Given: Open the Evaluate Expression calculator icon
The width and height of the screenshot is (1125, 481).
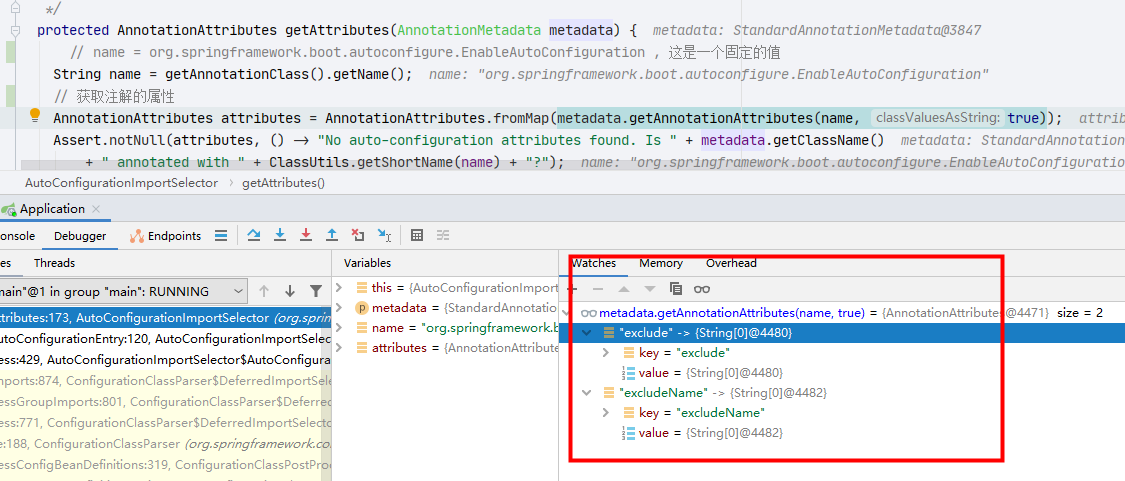Looking at the screenshot, I should (x=417, y=236).
